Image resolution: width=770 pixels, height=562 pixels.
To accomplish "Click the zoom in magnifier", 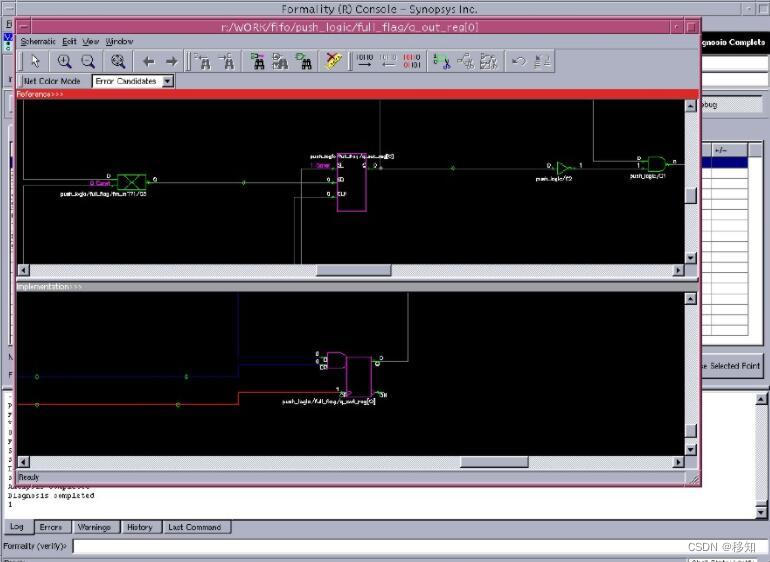I will [64, 61].
